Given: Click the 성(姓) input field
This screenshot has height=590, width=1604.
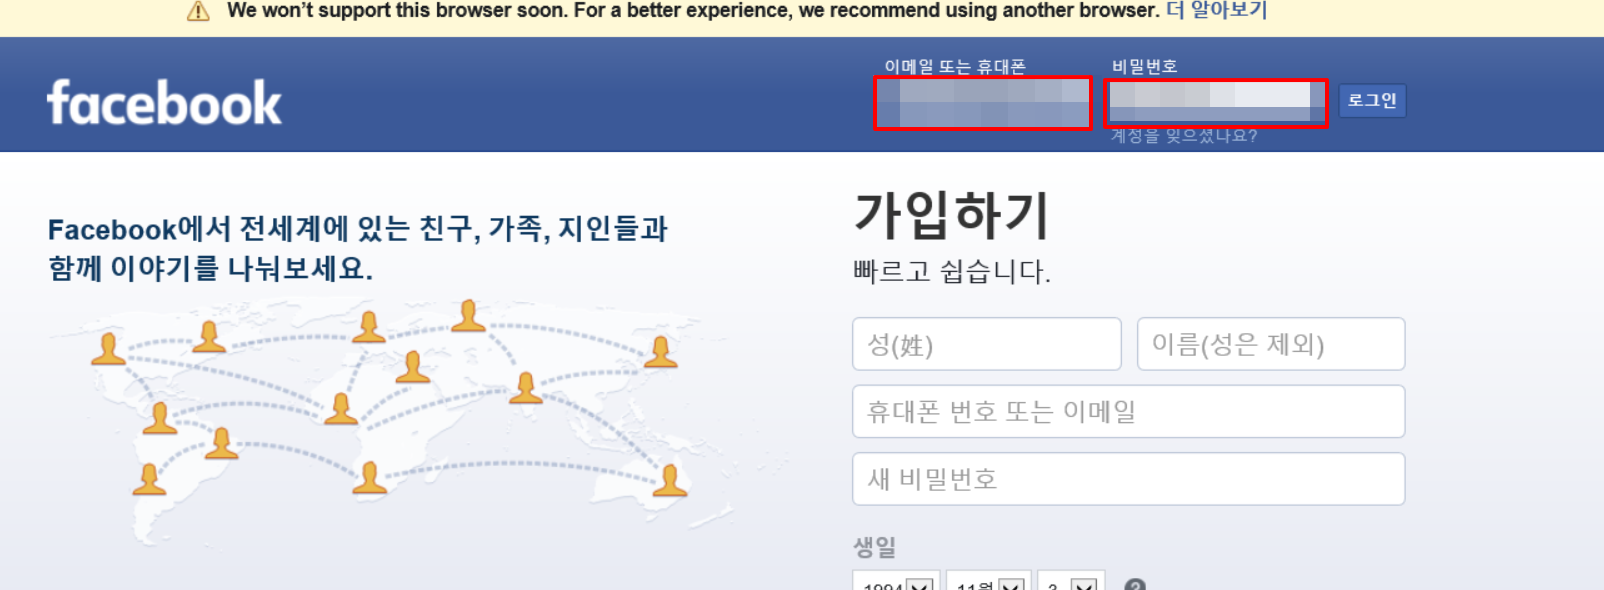Looking at the screenshot, I should click(x=987, y=344).
